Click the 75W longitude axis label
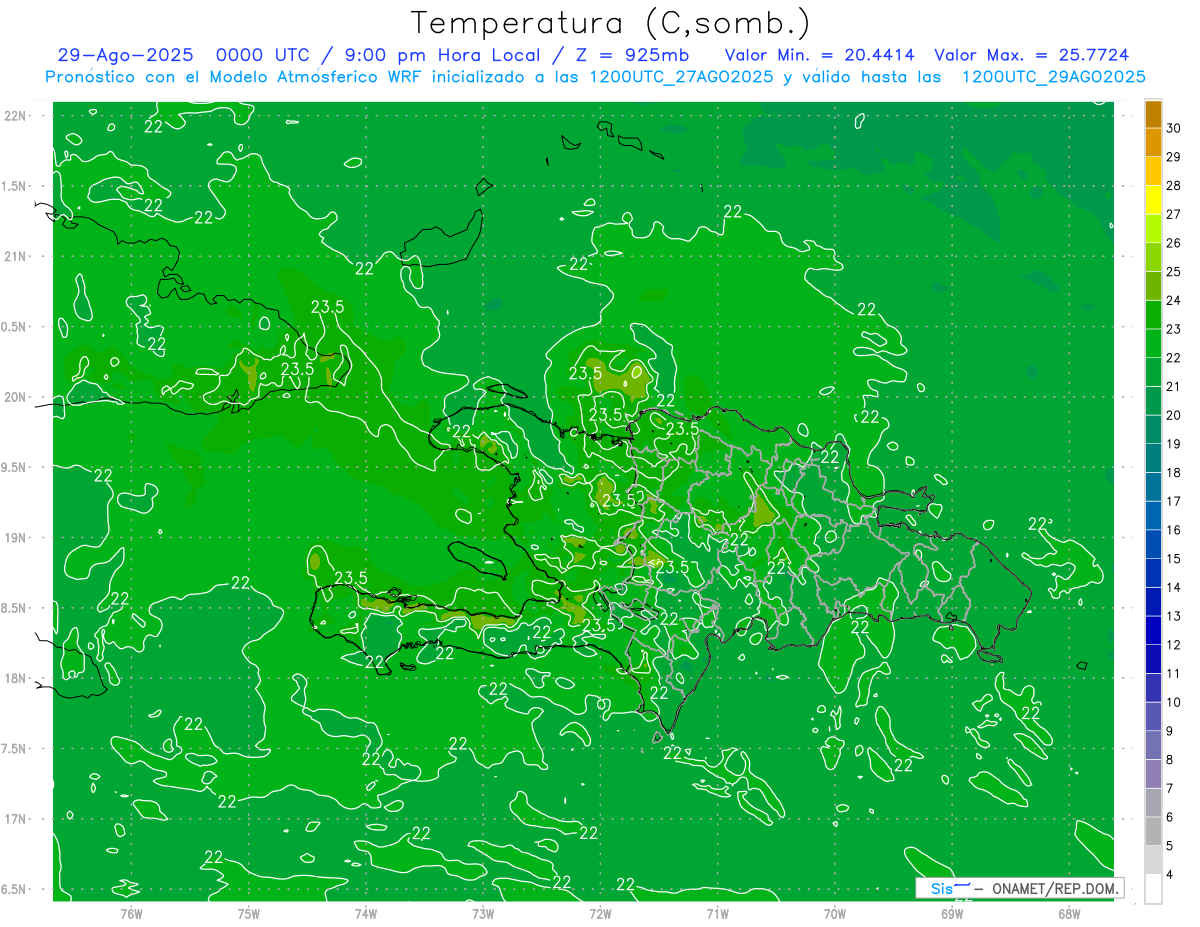Viewport: 1200px width, 927px height. pos(249,914)
